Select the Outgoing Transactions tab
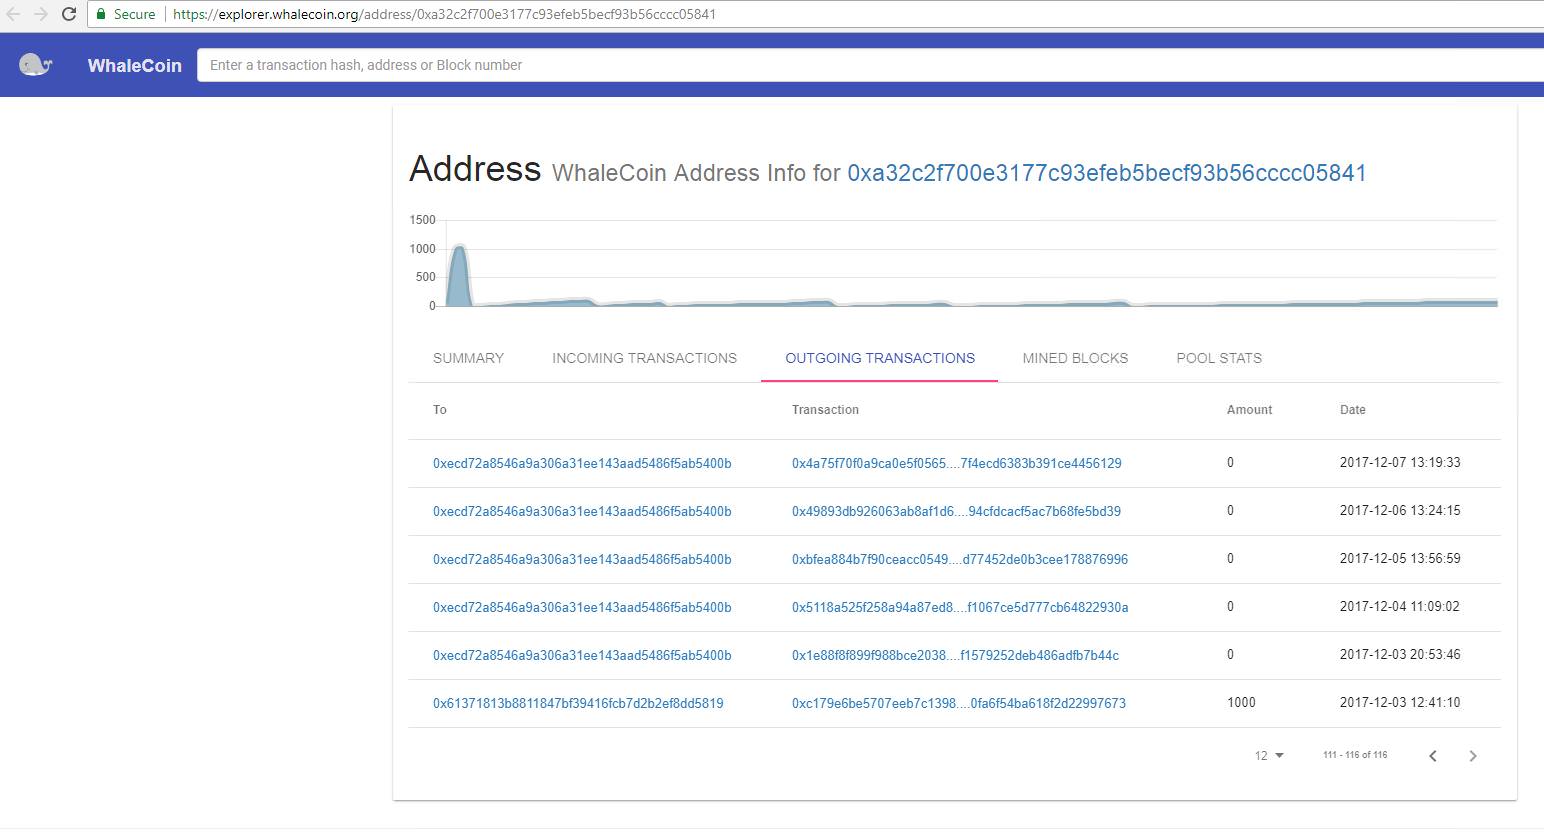The image size is (1544, 839). (x=880, y=358)
